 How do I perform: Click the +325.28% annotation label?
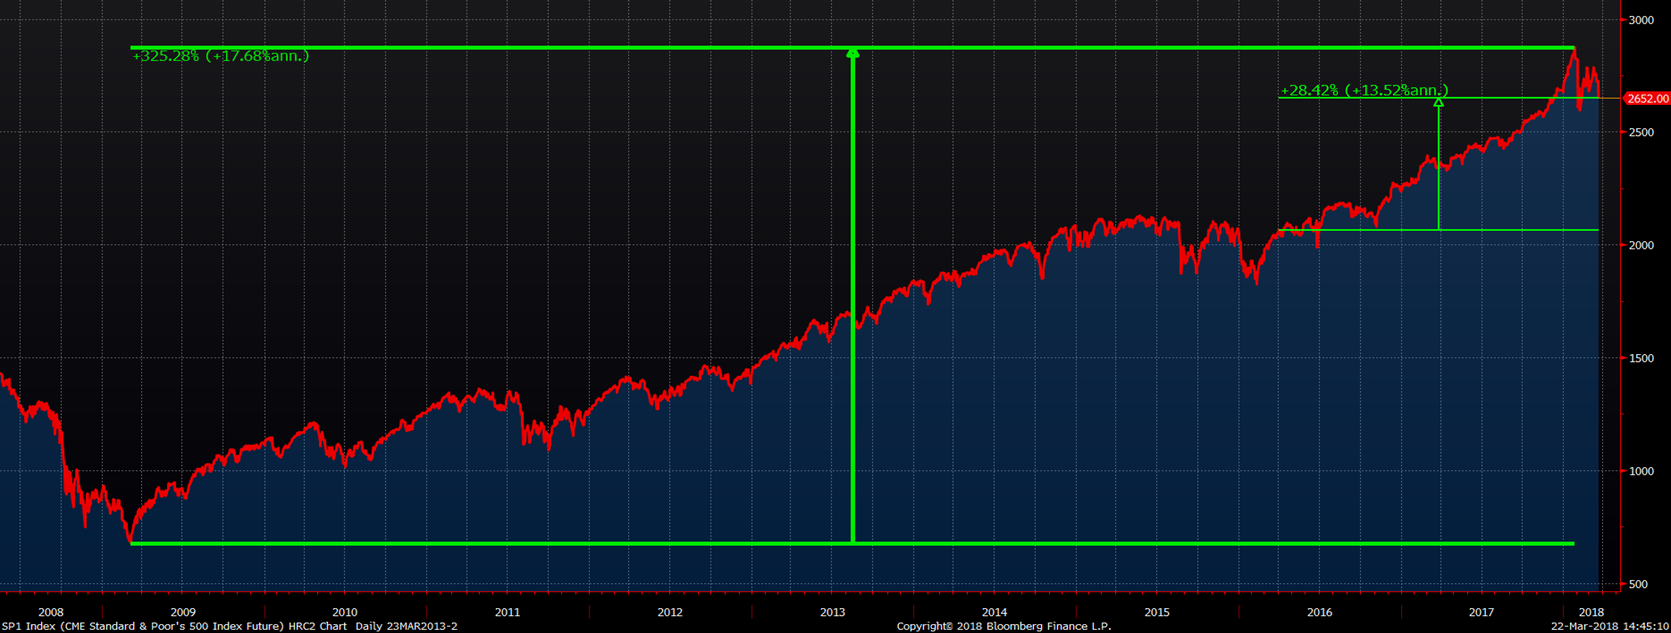tap(220, 56)
